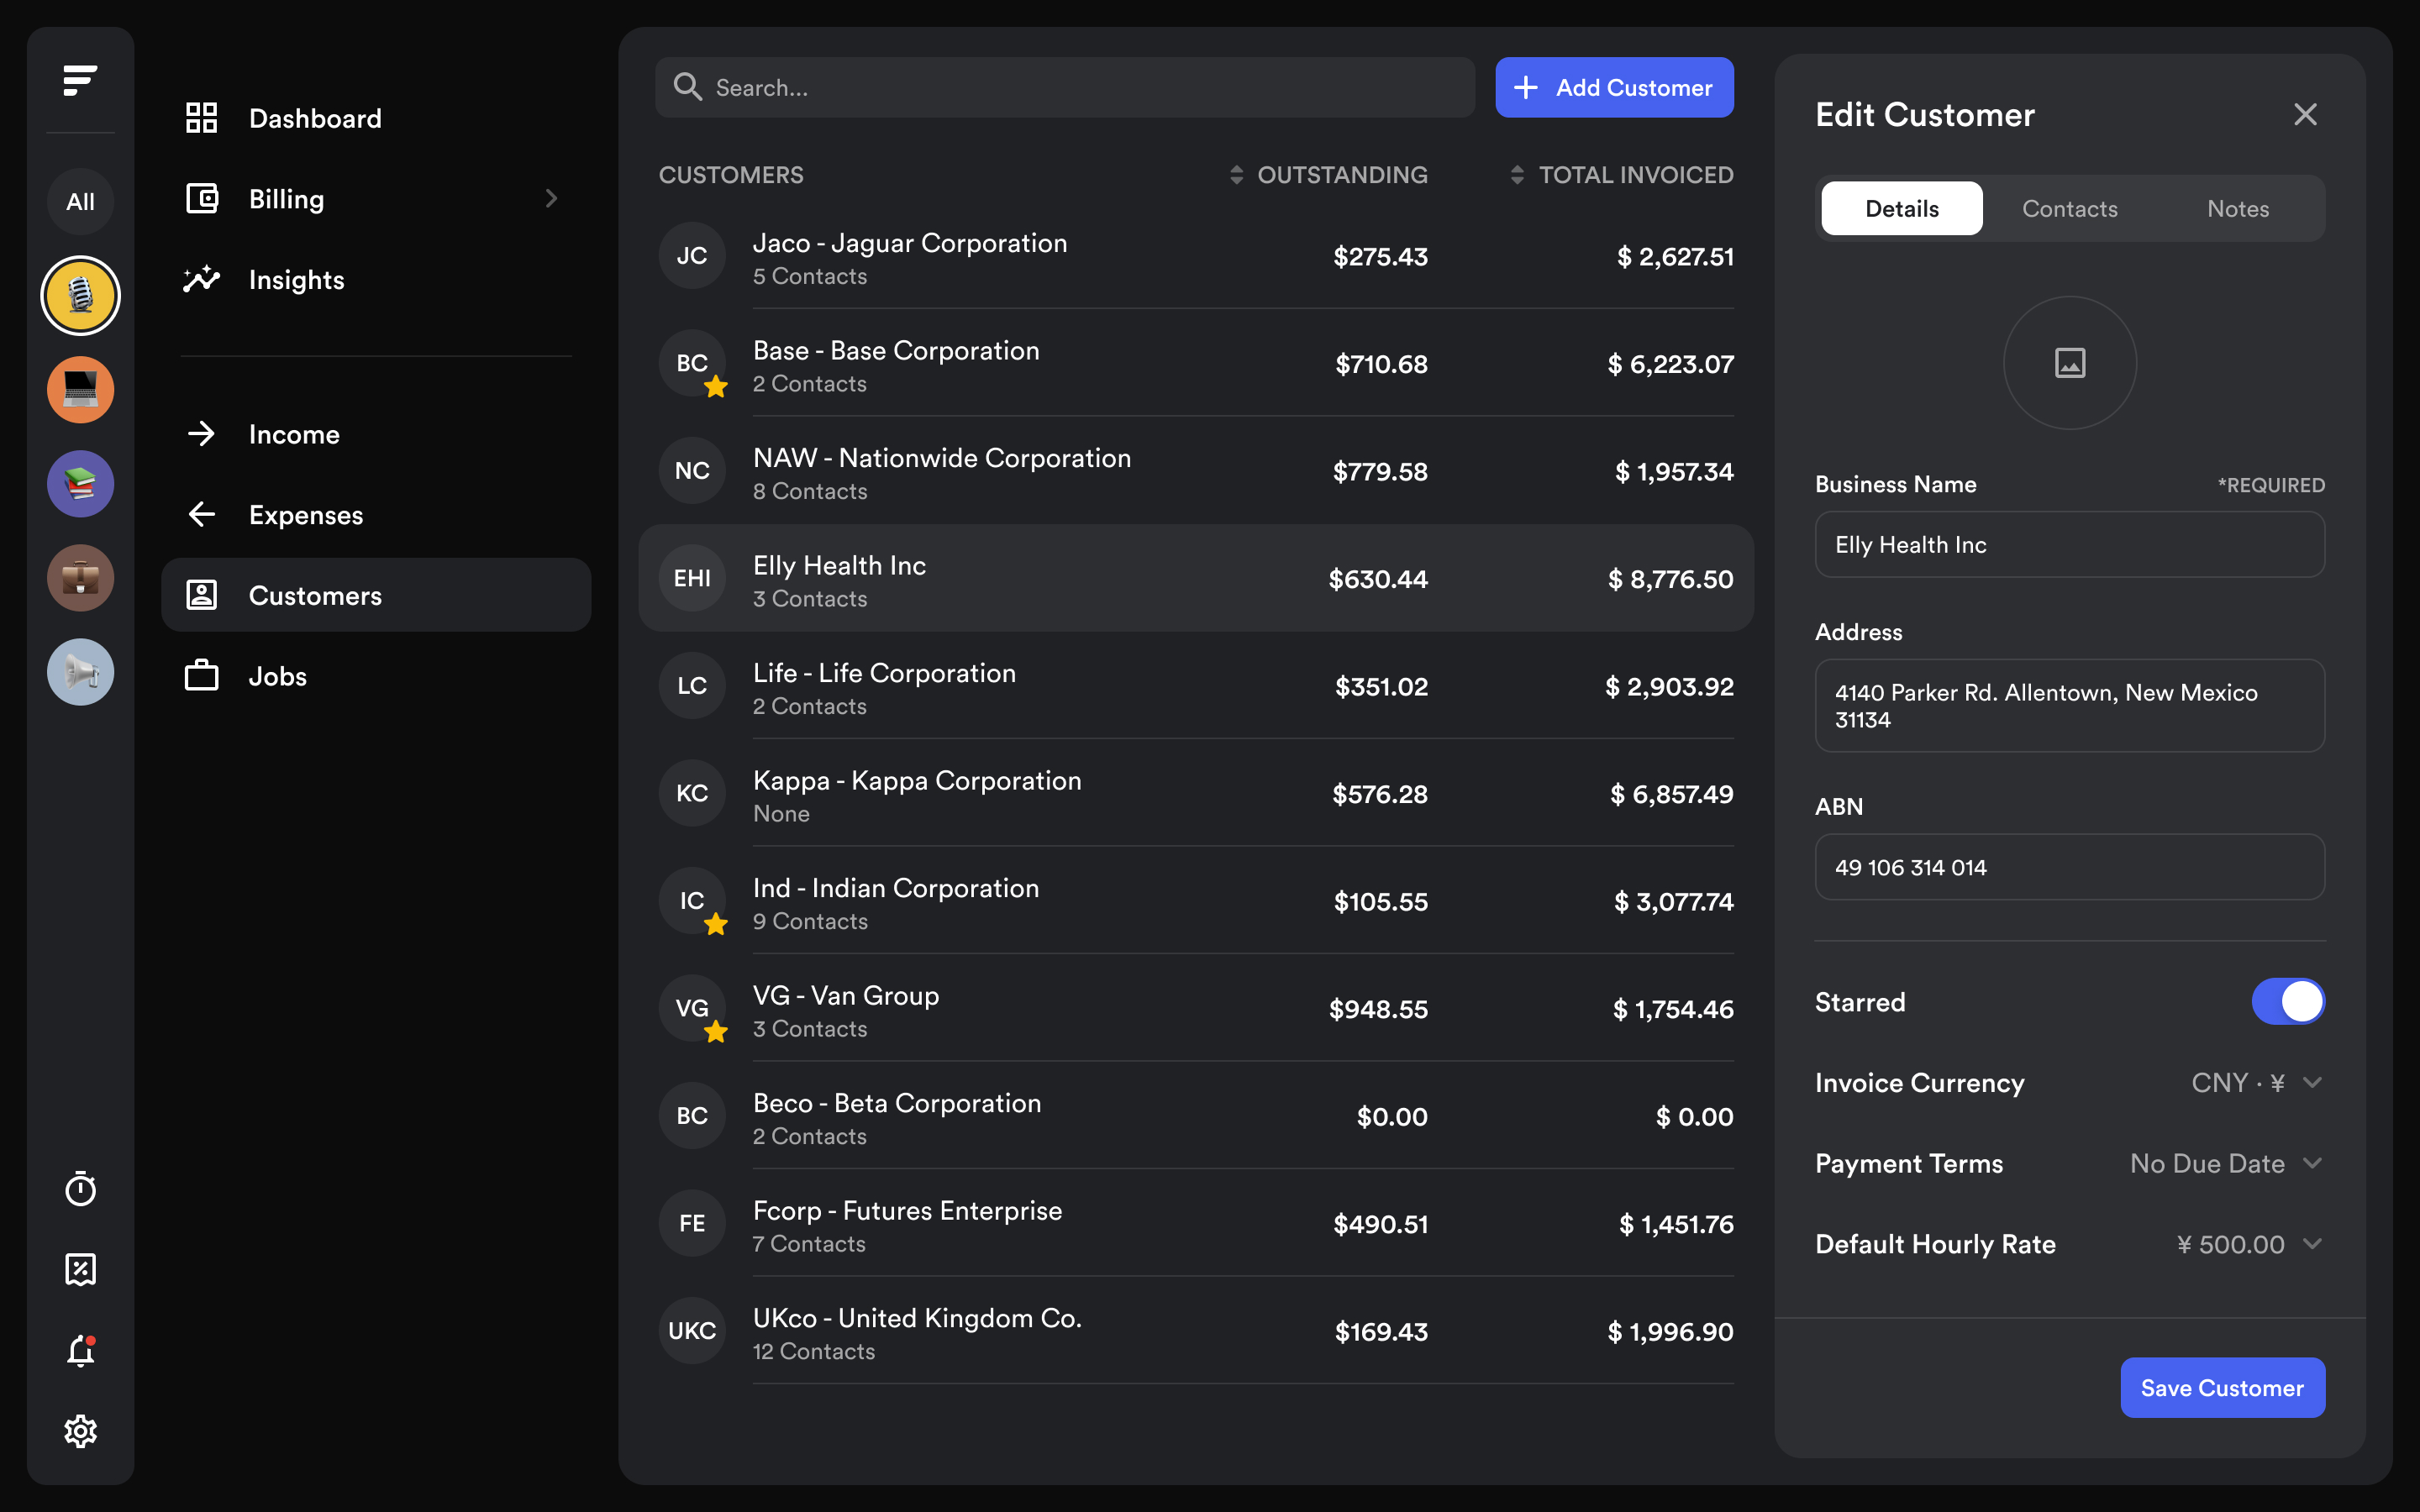This screenshot has width=2420, height=1512.
Task: Click the Billing wallet icon
Action: click(x=201, y=199)
